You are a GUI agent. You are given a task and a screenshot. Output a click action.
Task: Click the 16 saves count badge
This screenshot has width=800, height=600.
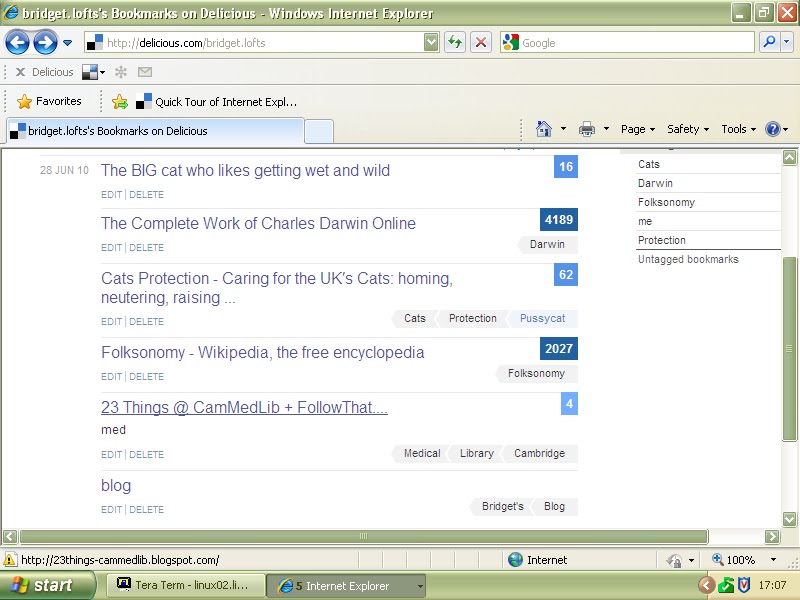[566, 167]
